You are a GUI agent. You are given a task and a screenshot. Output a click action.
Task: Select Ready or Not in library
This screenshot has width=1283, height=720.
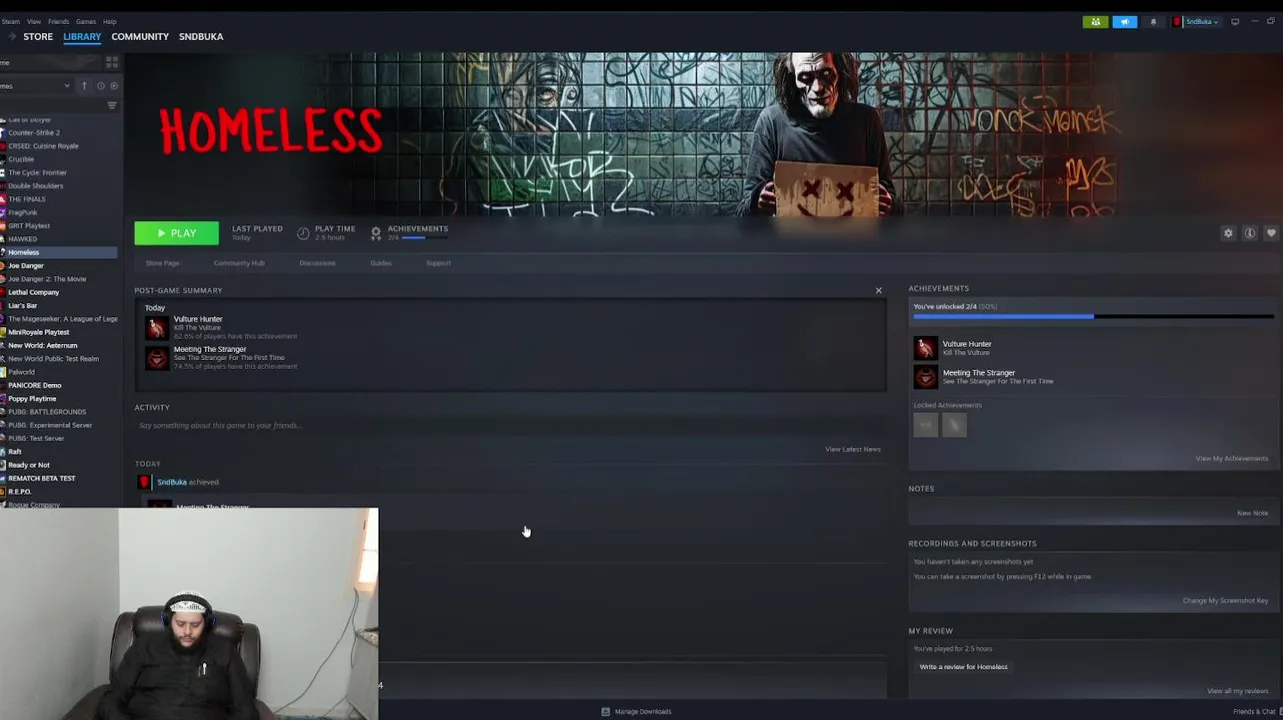[x=29, y=465]
